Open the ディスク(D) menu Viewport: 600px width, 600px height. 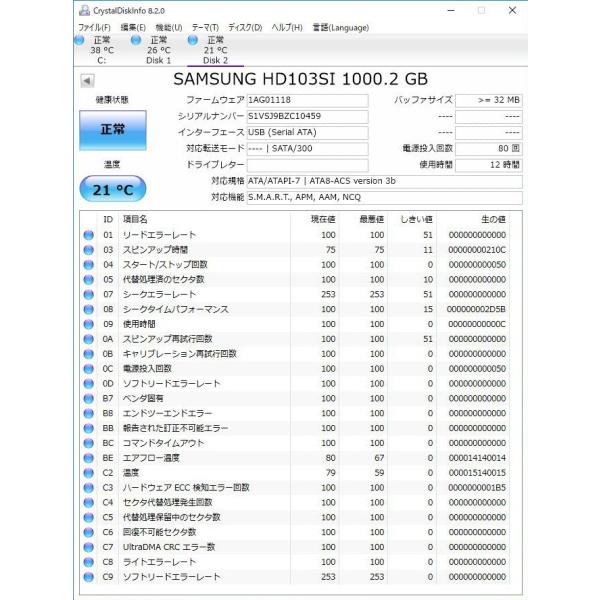(245, 27)
